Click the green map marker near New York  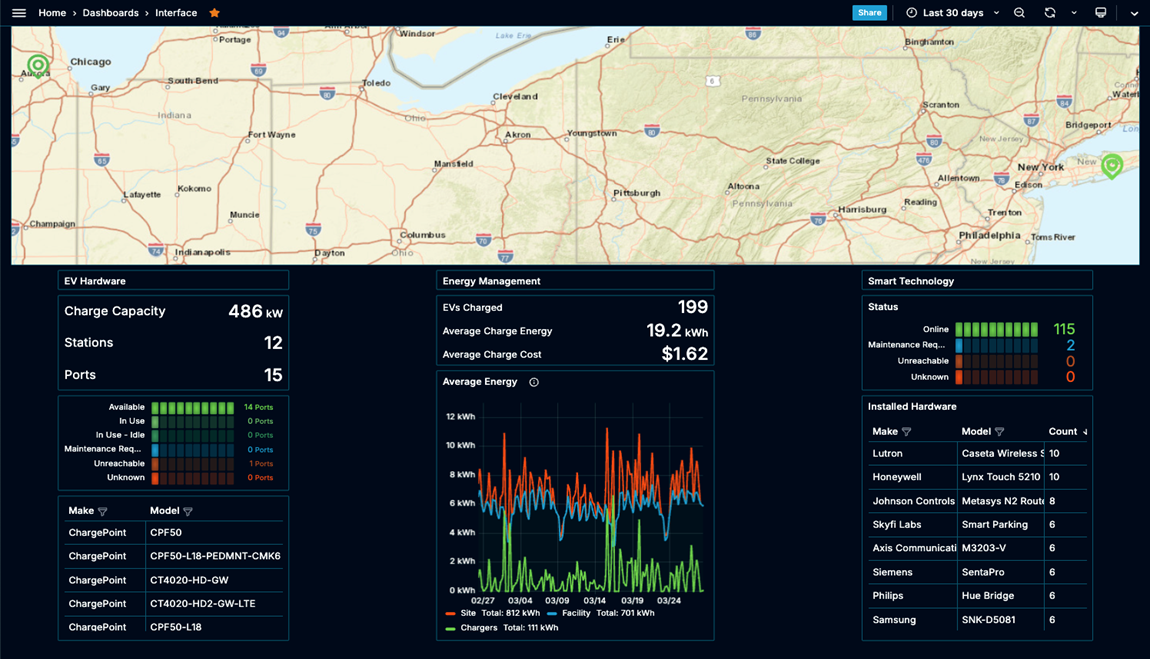tap(1111, 165)
